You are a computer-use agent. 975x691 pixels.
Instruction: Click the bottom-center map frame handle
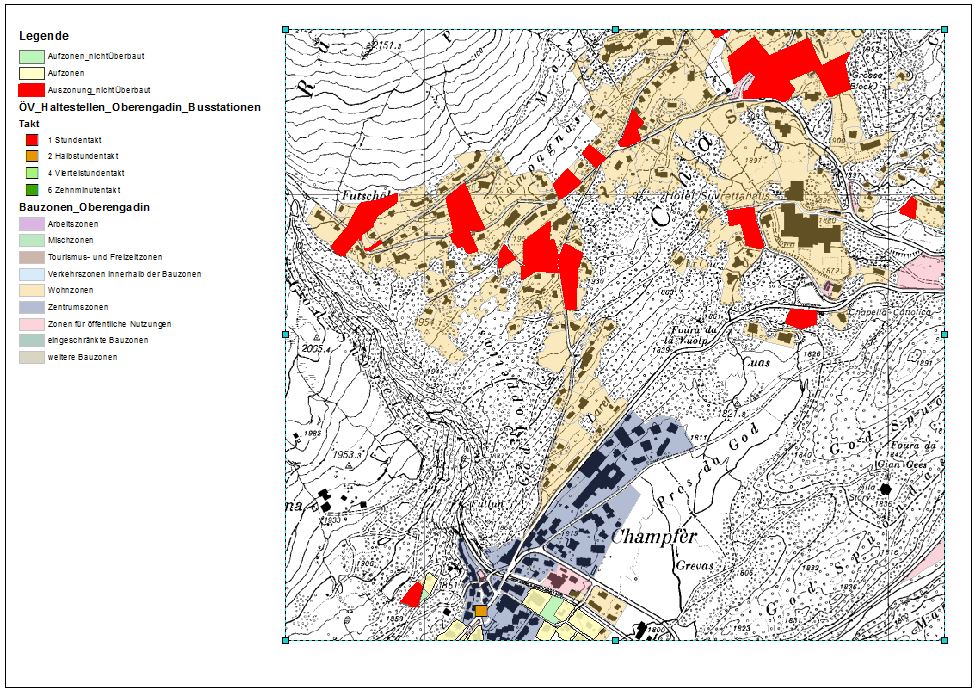615,640
